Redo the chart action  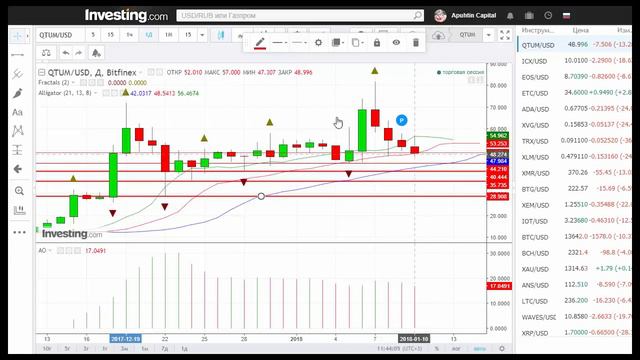tap(79, 53)
